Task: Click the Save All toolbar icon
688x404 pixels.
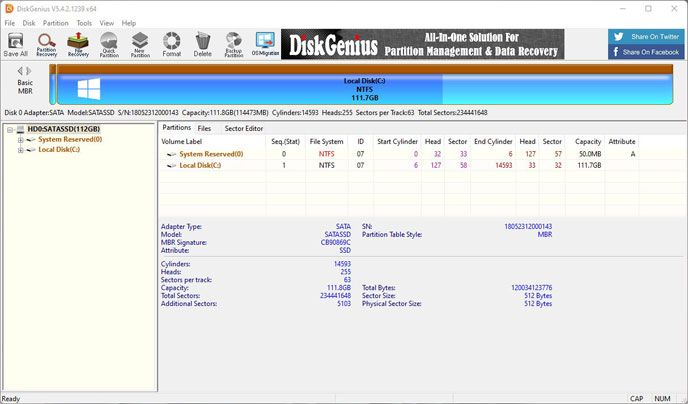Action: coord(16,44)
